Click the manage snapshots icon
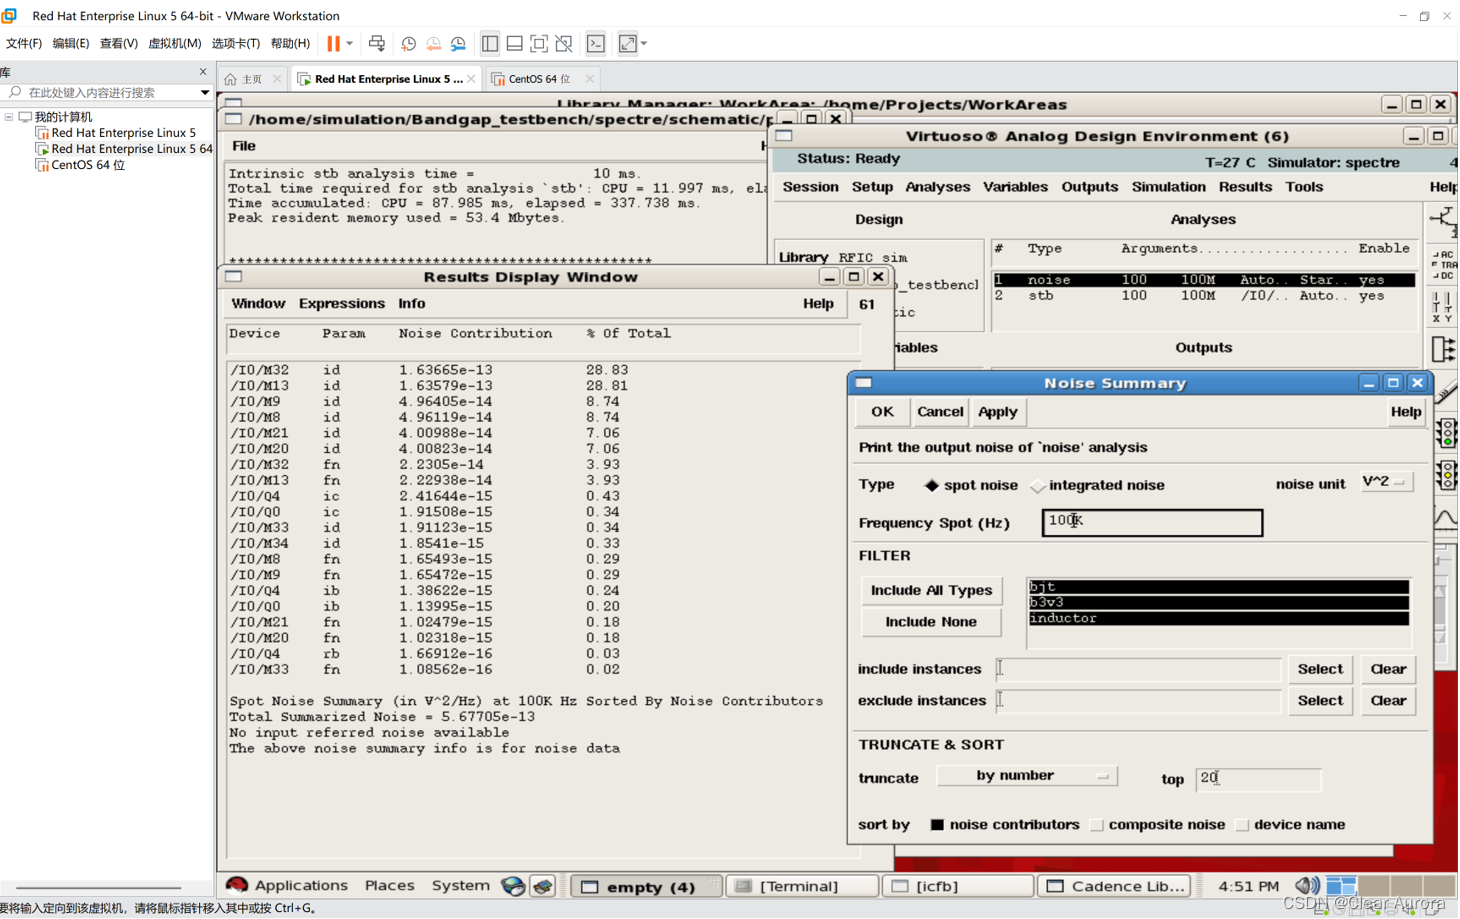 [x=458, y=43]
